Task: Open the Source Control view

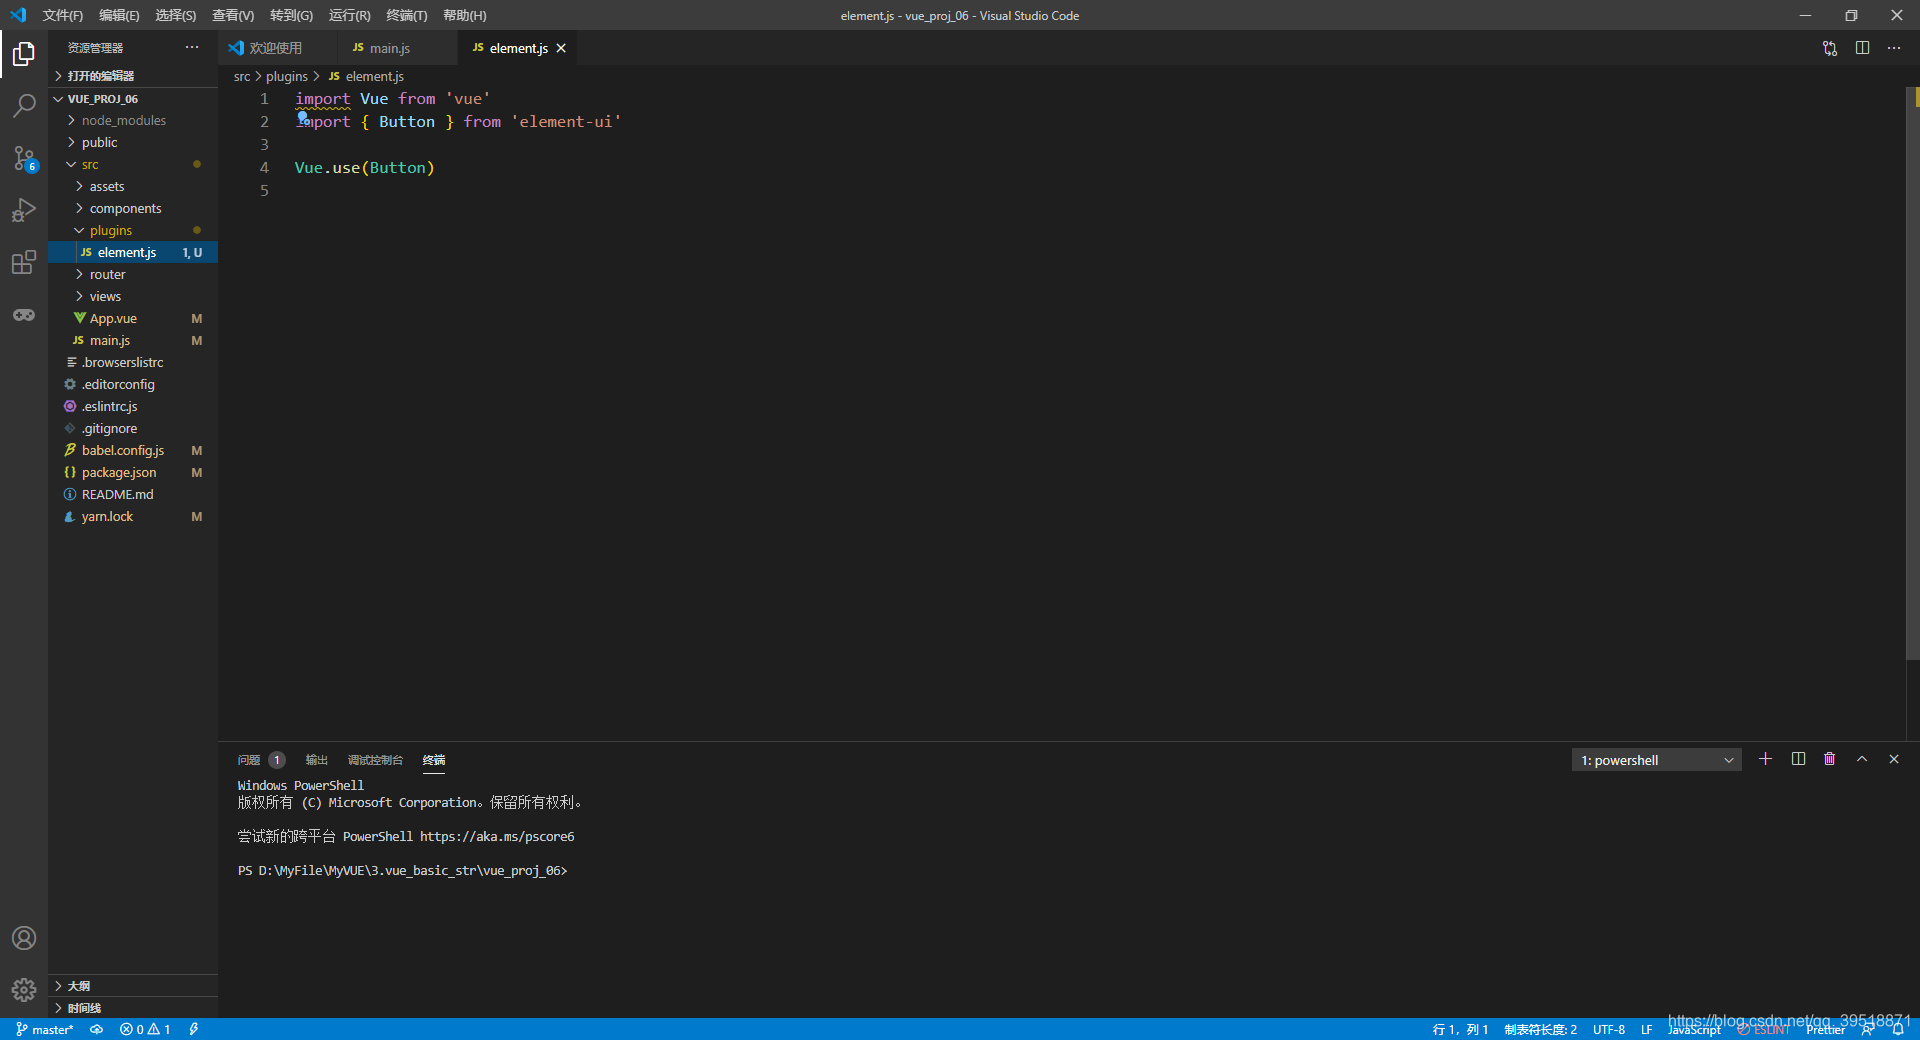Action: (24, 158)
